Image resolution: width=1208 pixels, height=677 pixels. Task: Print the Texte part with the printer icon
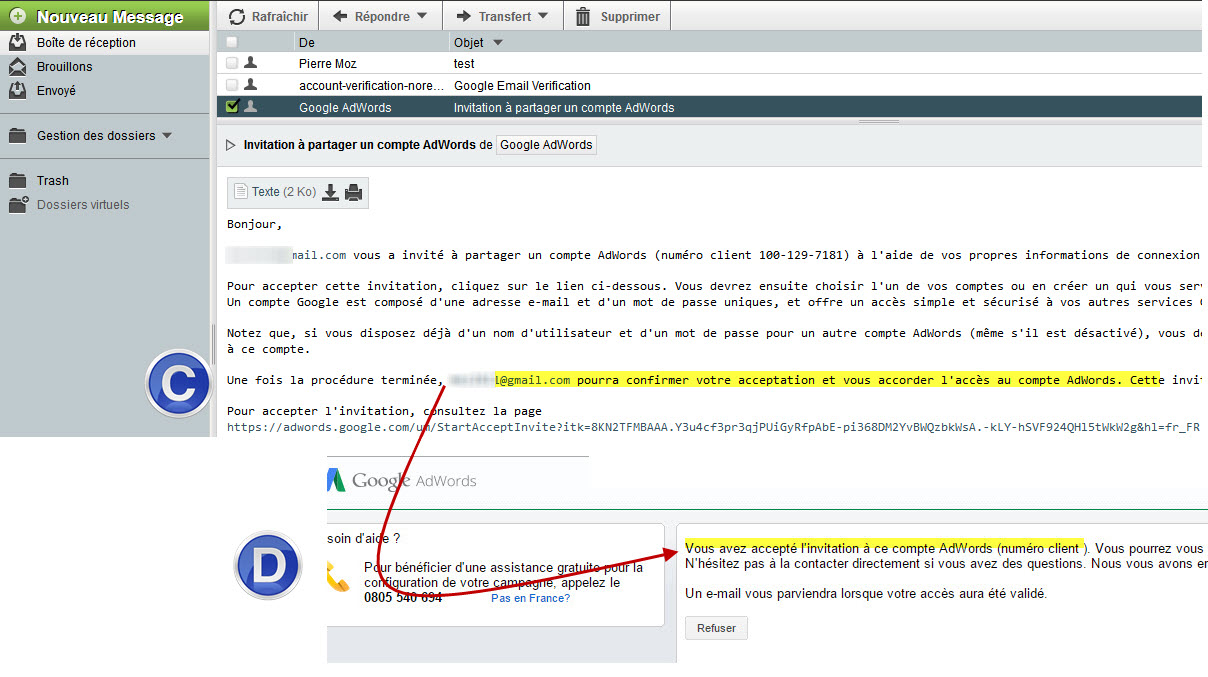click(353, 192)
